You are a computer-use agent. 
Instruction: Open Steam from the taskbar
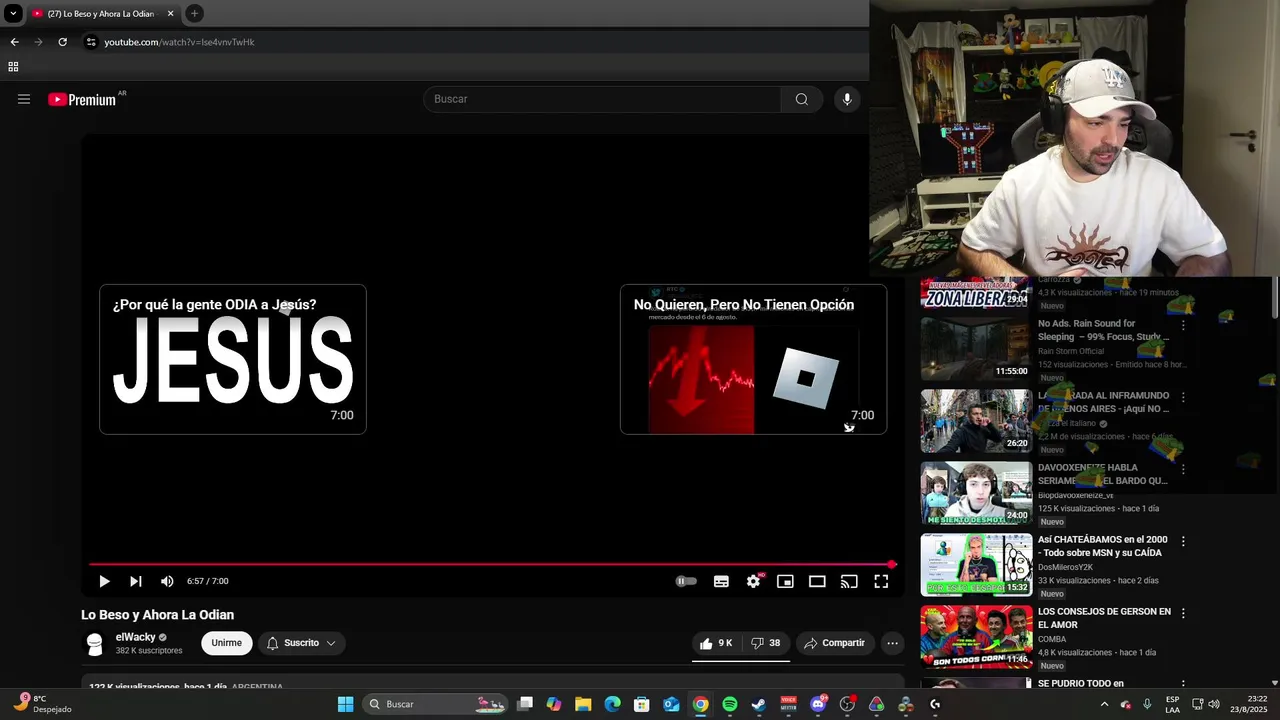click(x=759, y=704)
